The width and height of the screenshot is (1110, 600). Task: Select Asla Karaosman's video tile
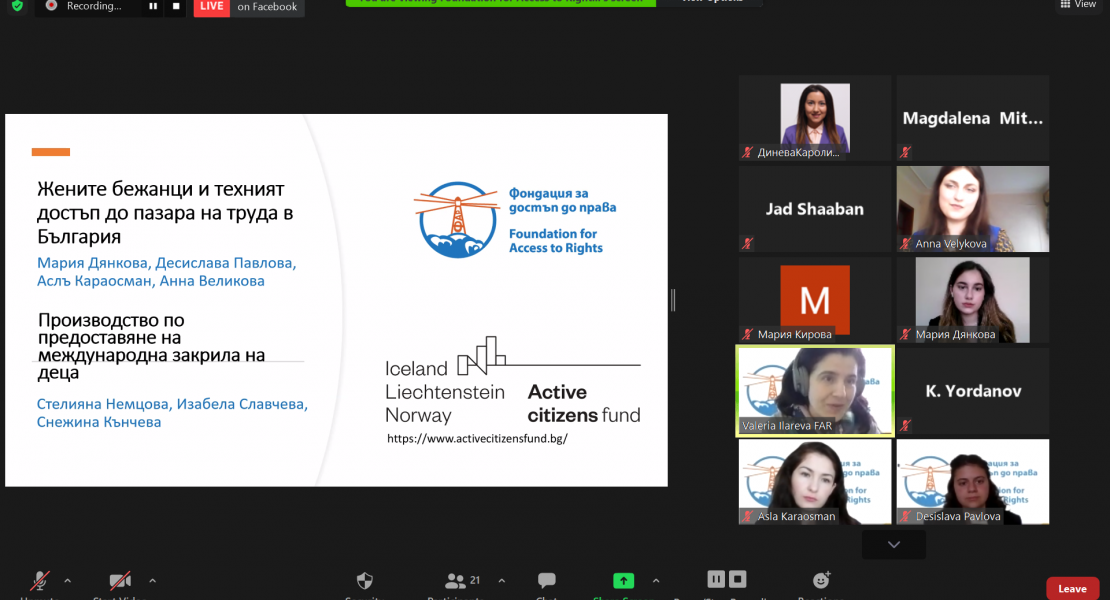pos(815,482)
